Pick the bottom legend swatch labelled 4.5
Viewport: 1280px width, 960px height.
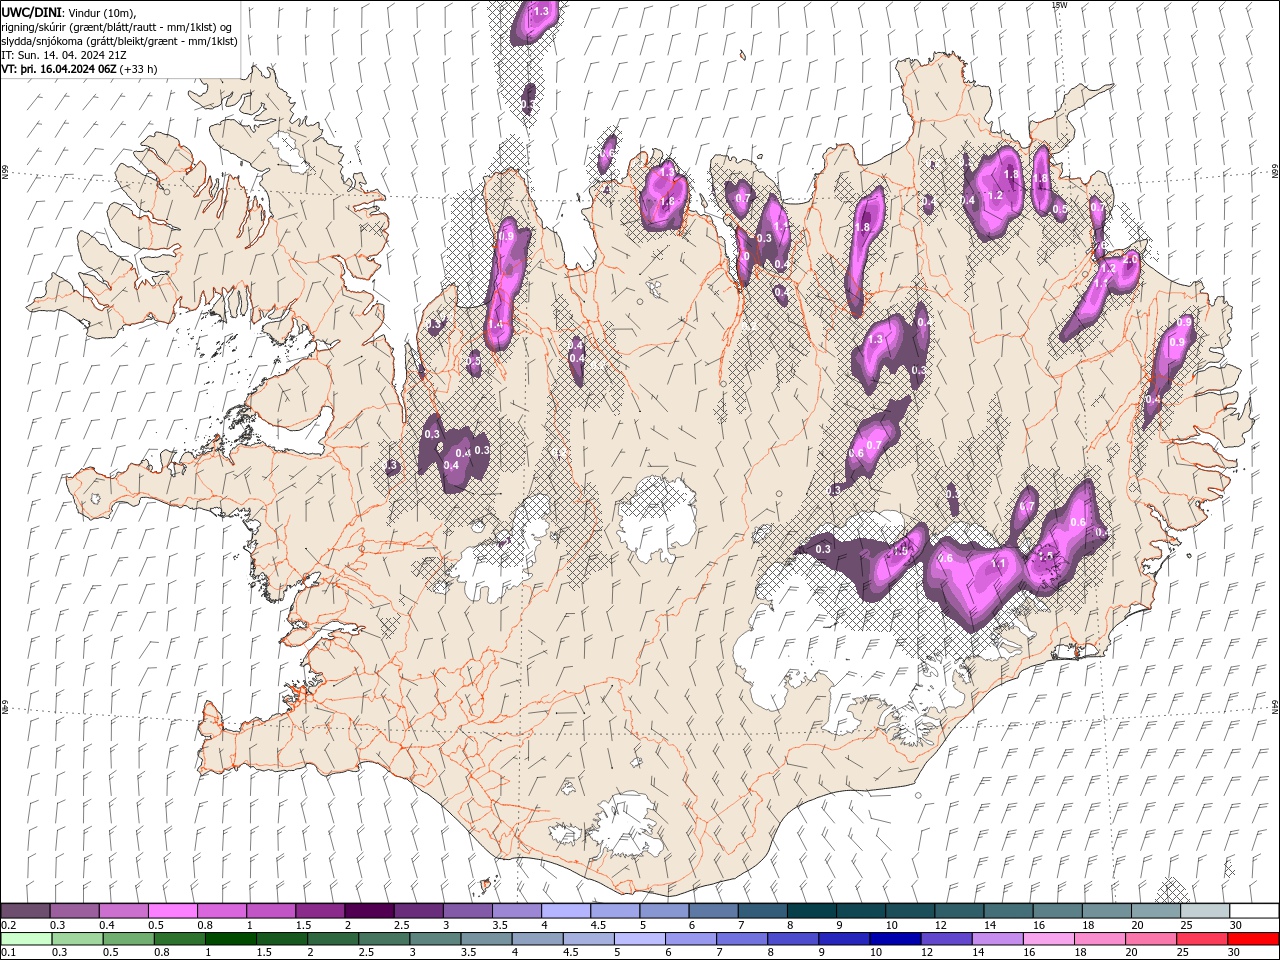tap(588, 939)
